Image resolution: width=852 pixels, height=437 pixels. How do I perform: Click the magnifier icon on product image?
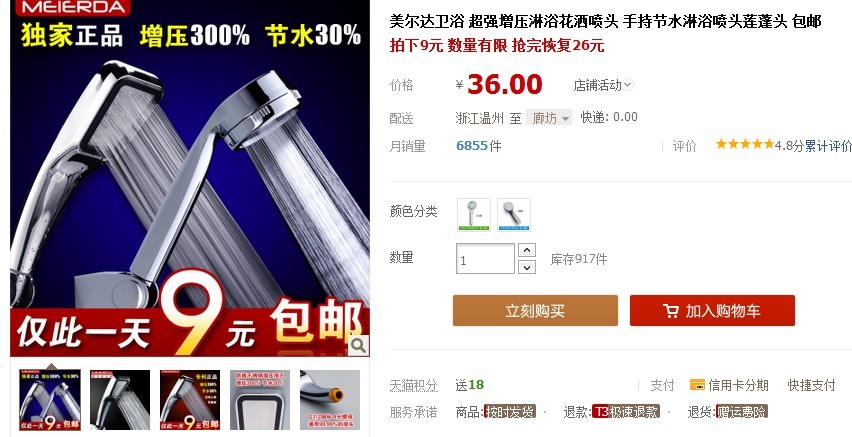point(358,345)
